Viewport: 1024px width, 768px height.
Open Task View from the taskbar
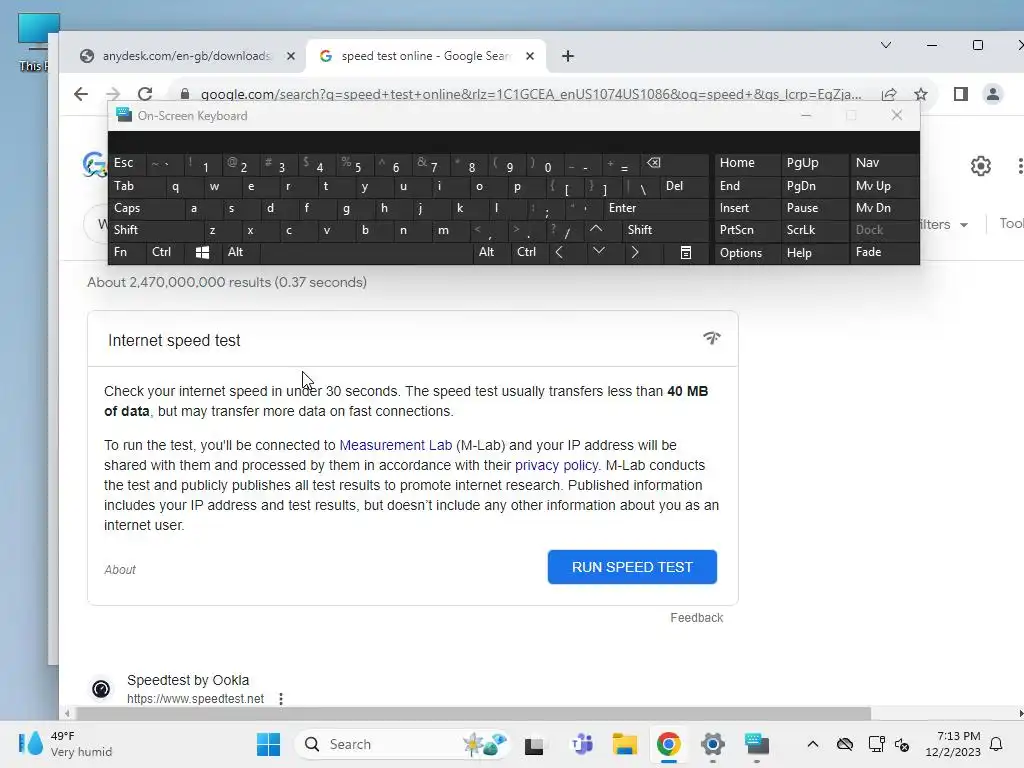[534, 745]
